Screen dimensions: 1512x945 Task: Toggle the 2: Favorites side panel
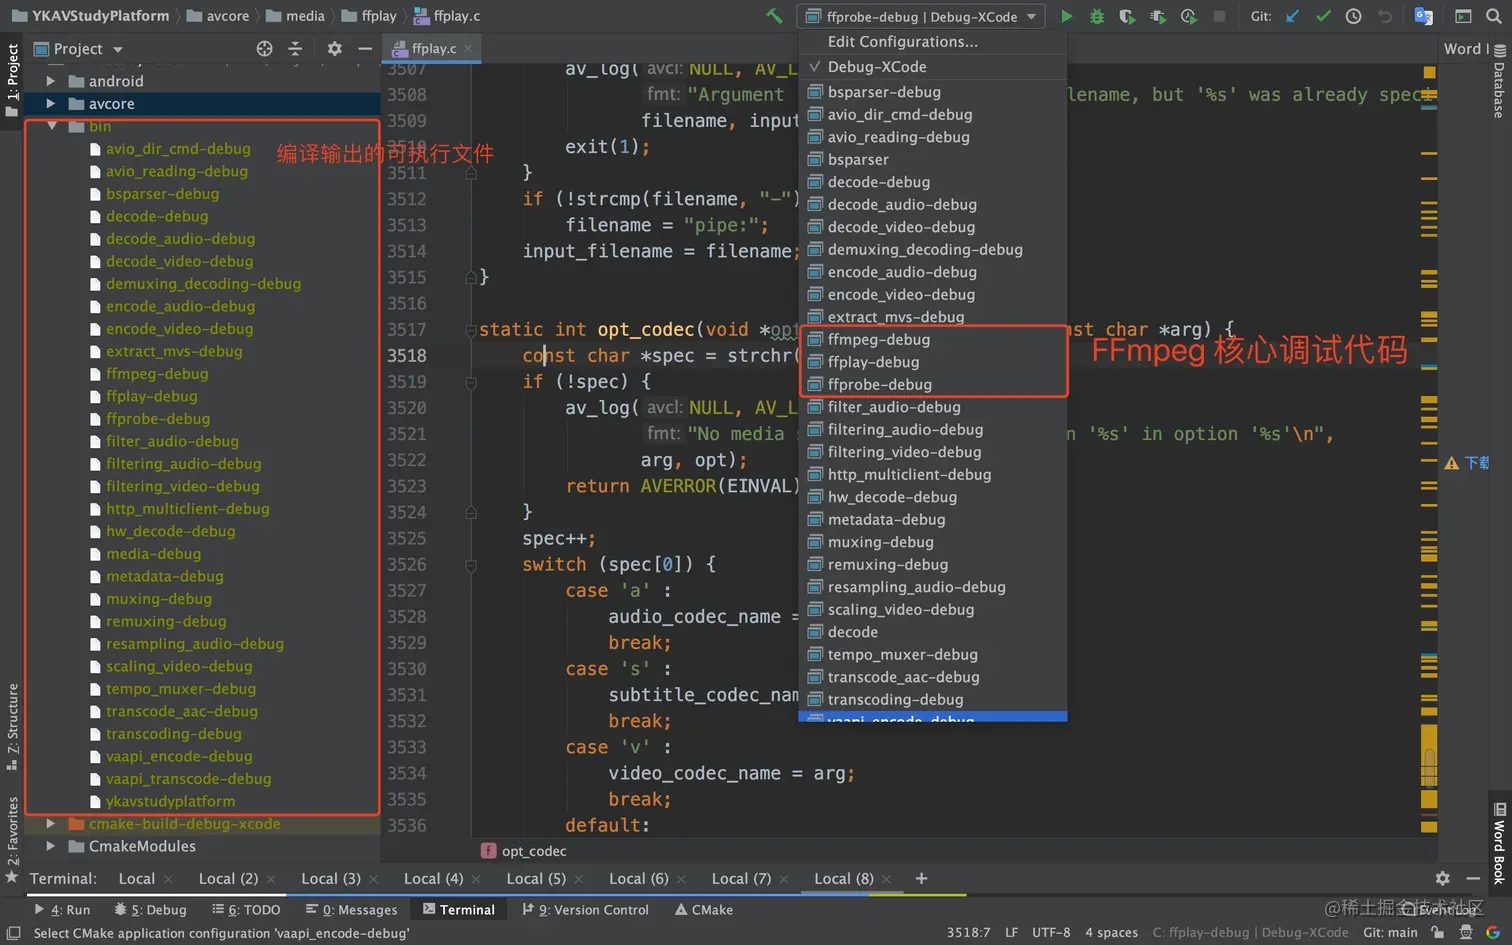pos(12,839)
